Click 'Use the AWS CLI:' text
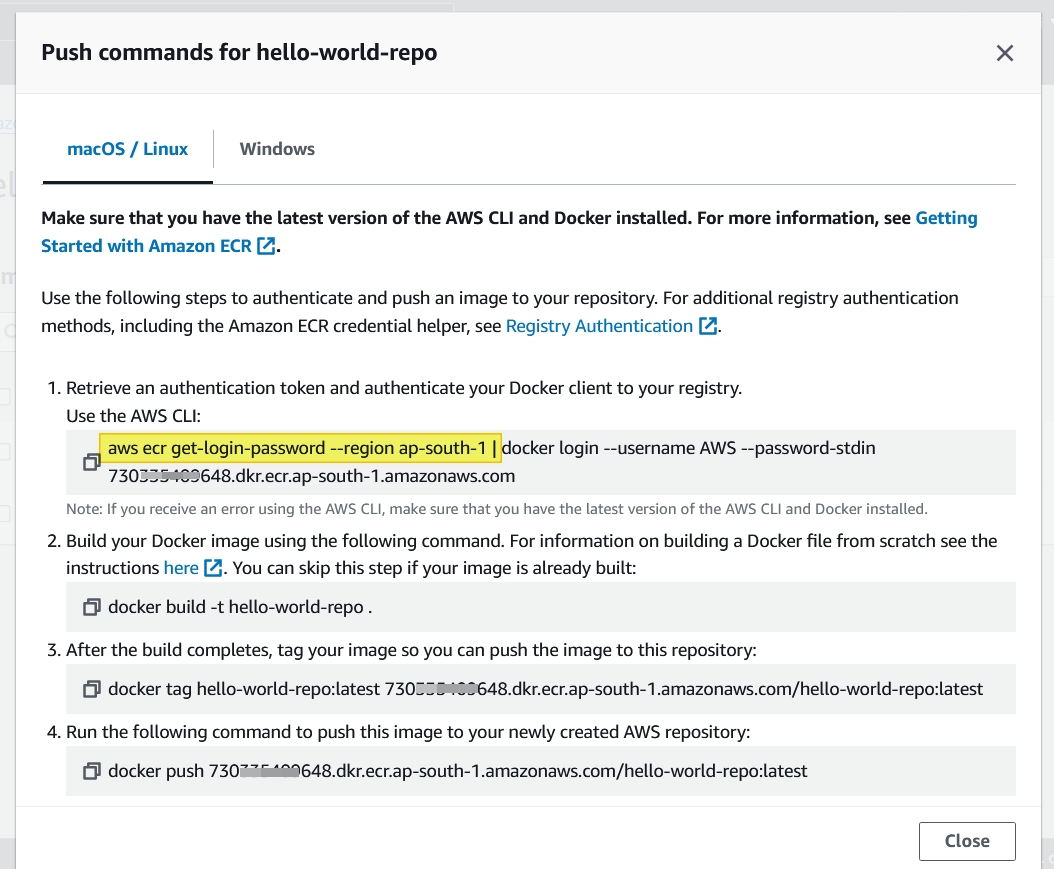 tap(133, 416)
